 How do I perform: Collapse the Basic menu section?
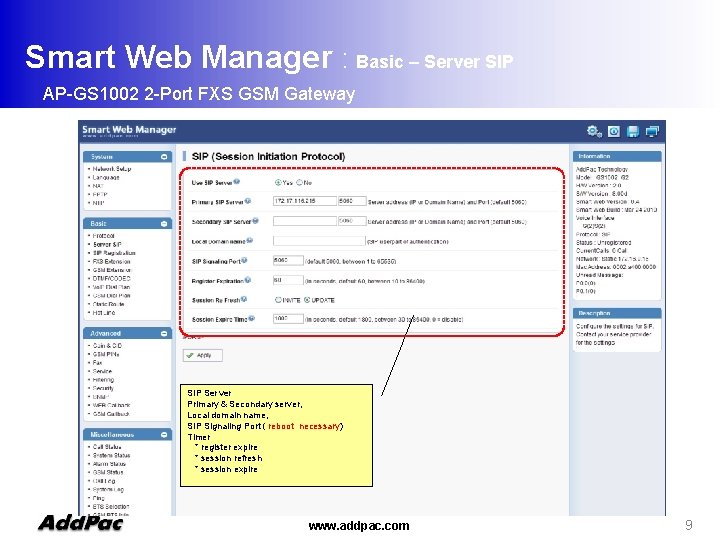pyautogui.click(x=164, y=224)
